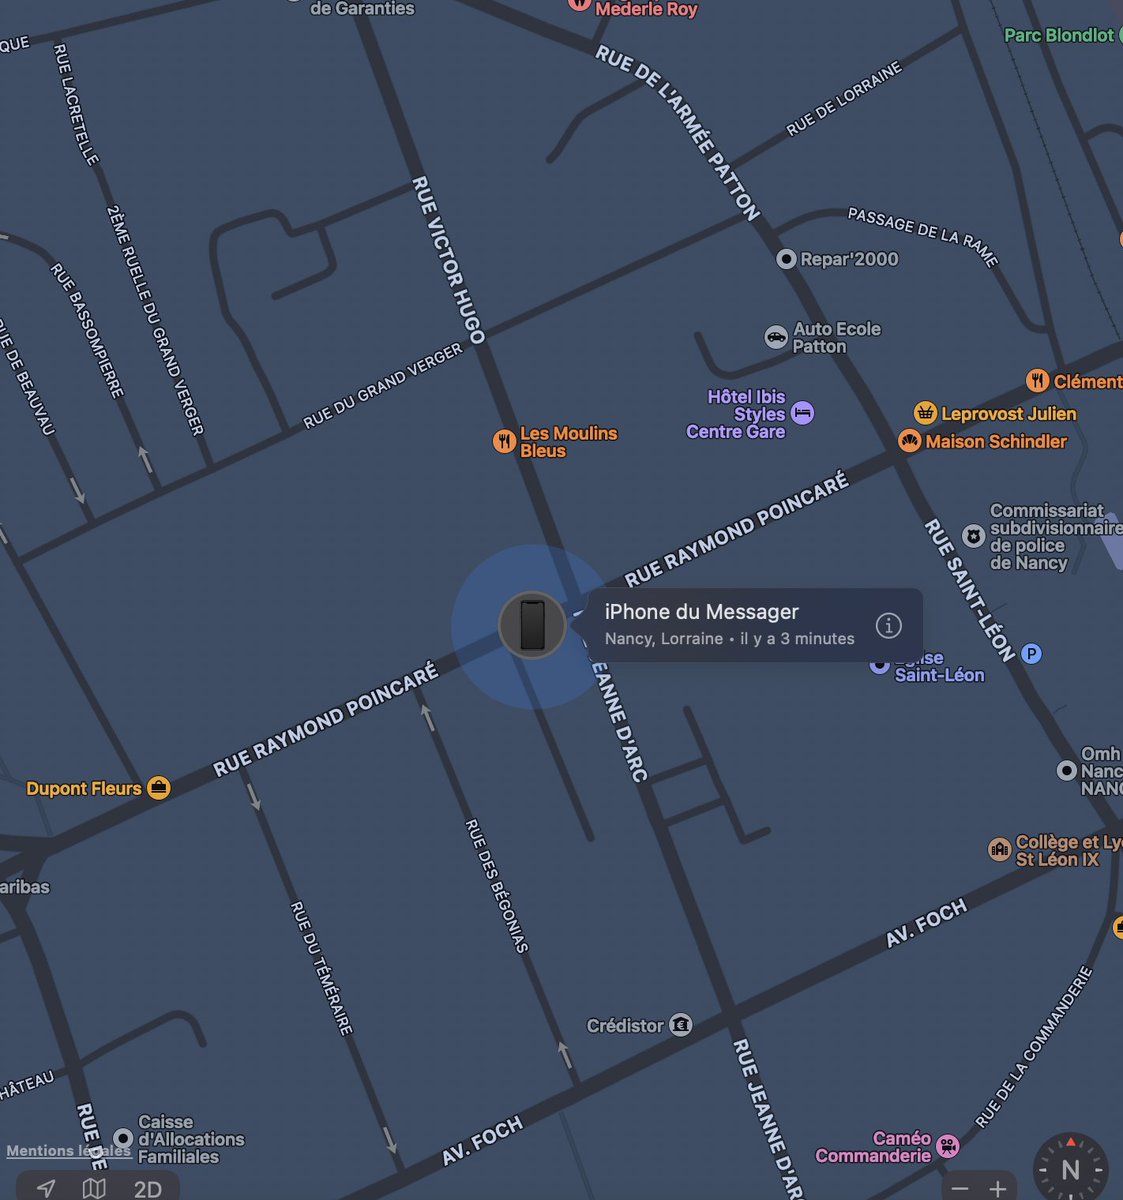Viewport: 1123px width, 1200px height.
Task: Open the map style icon in bottom toolbar
Action: coord(96,1190)
